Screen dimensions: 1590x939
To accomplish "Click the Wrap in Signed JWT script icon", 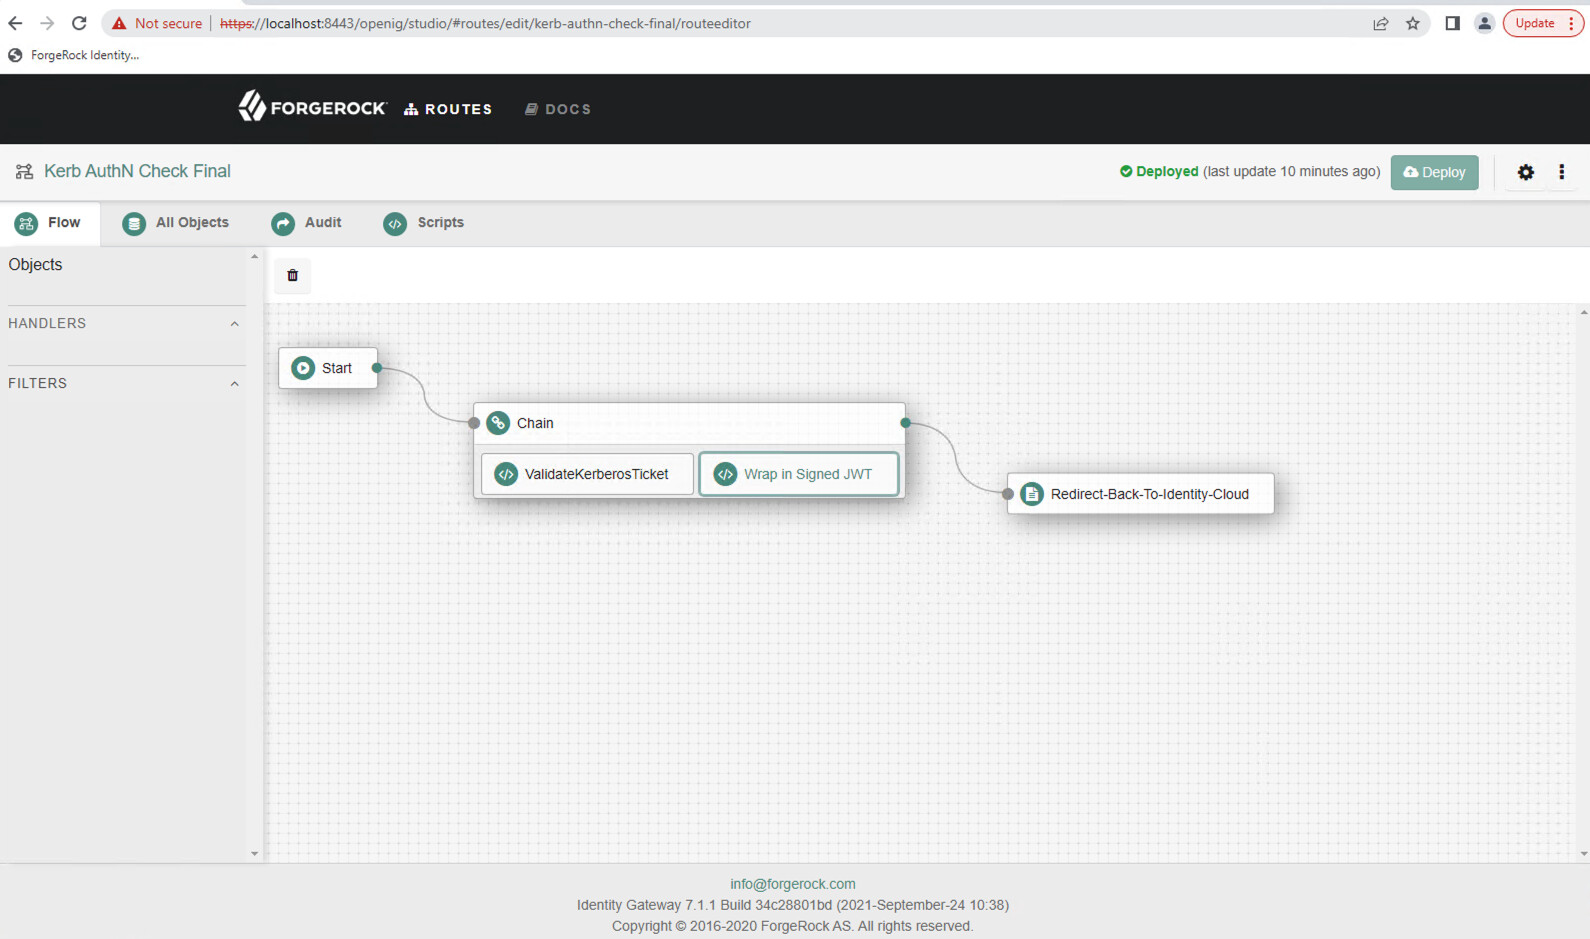I will [726, 474].
